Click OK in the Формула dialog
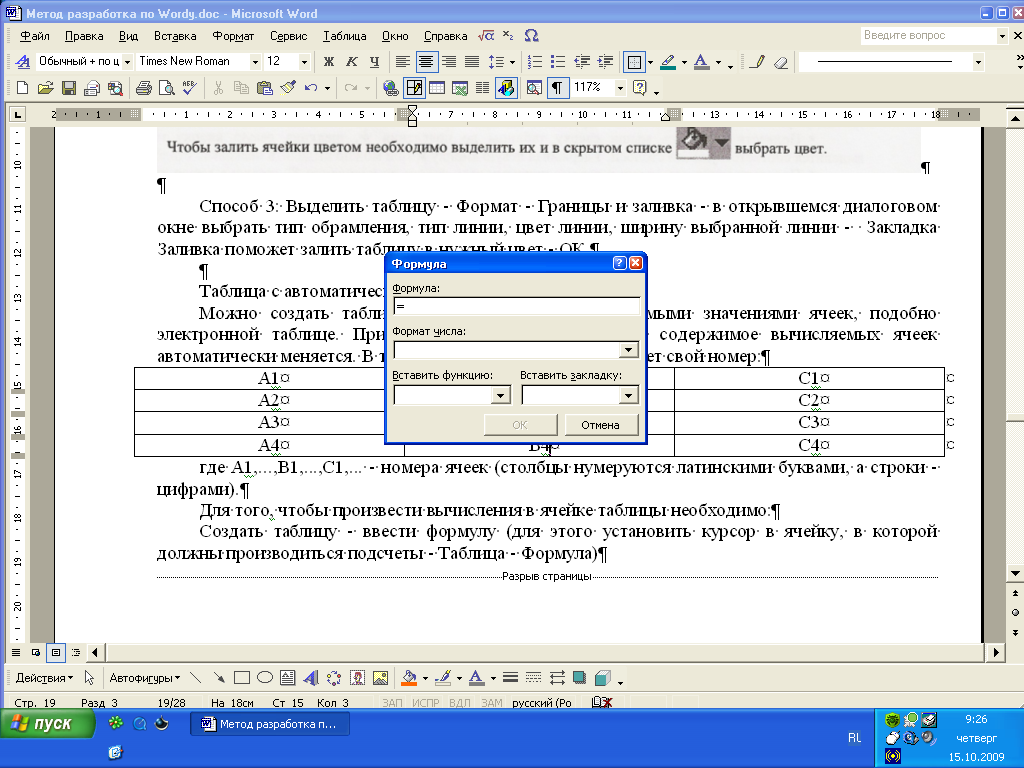This screenshot has width=1024, height=768. 520,425
